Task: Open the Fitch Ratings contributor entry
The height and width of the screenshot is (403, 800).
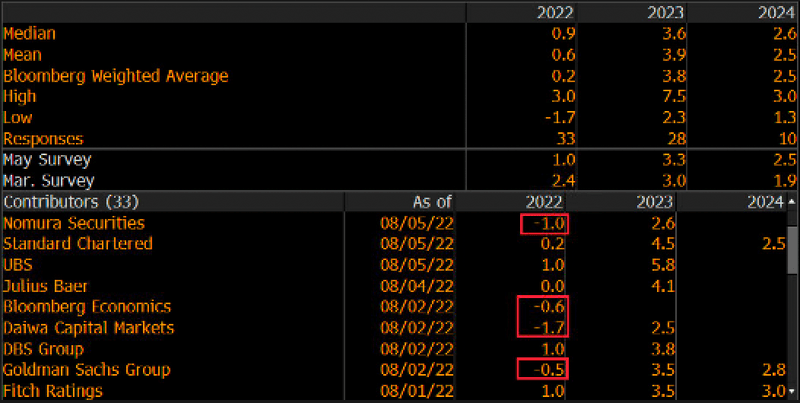Action: pos(53,391)
